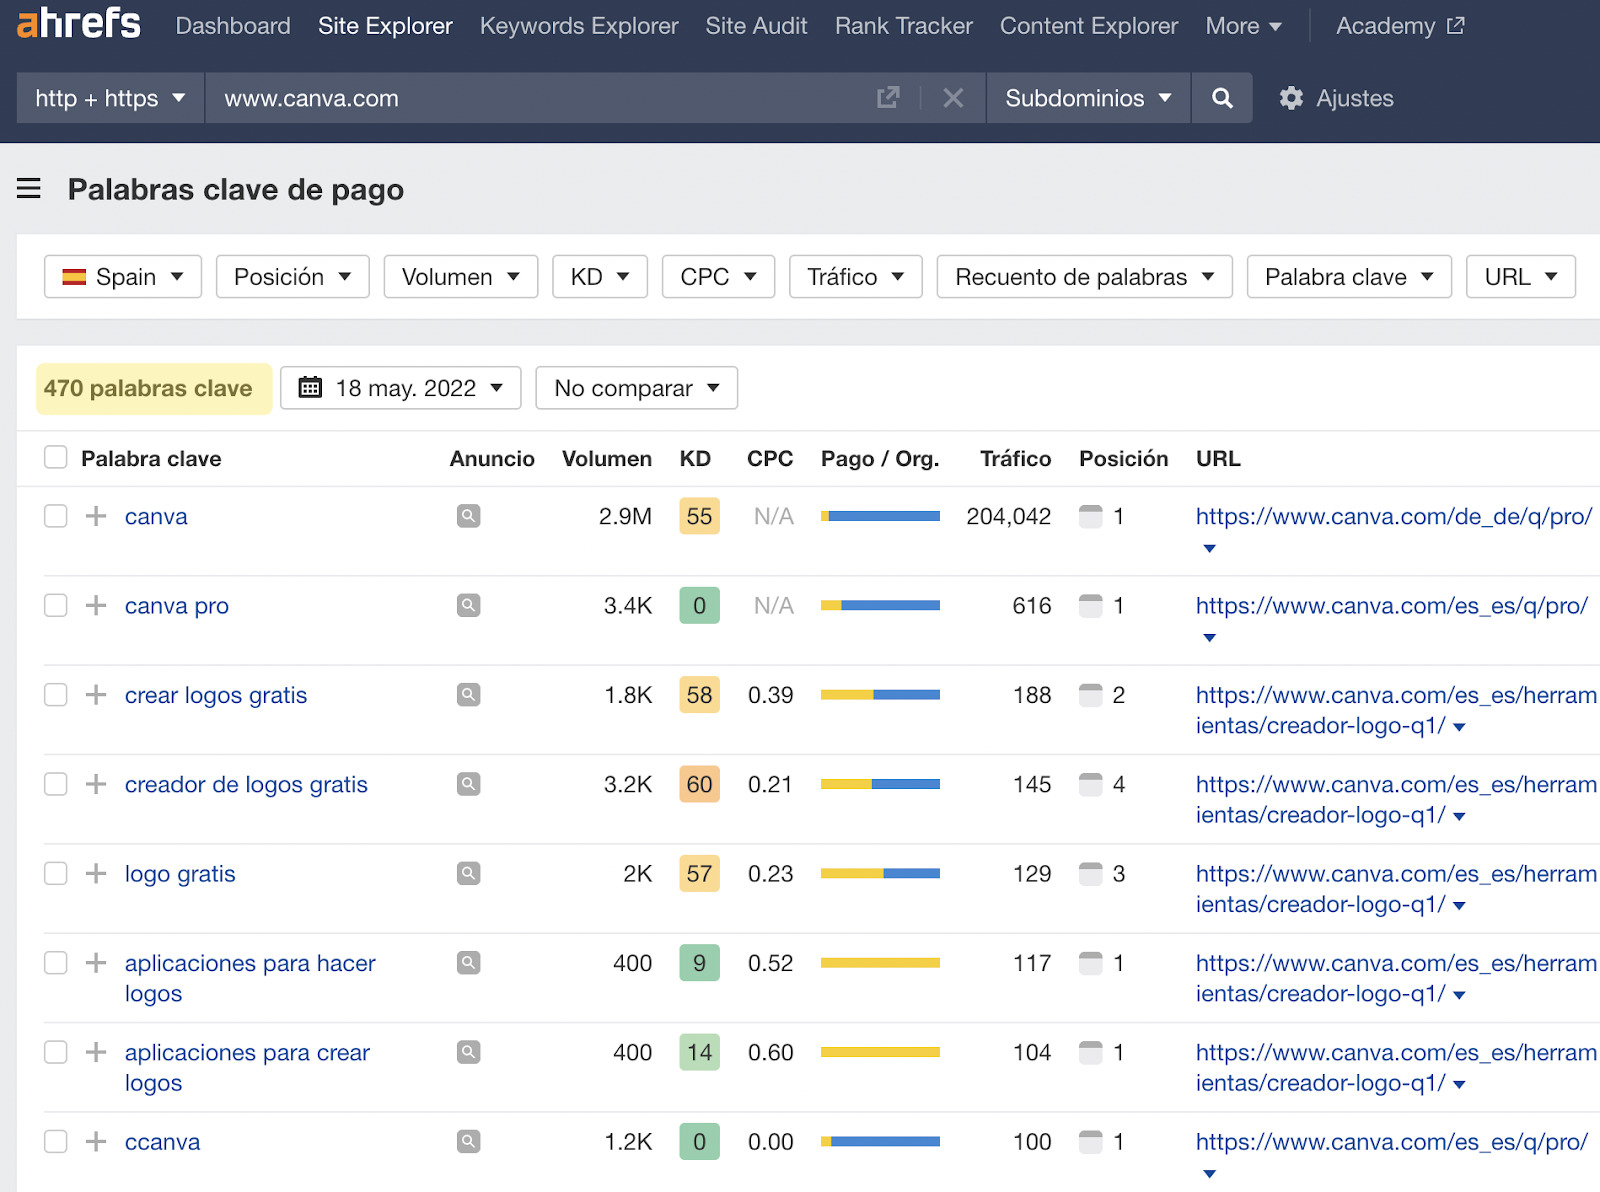Open the Tráfico filter dropdown
Viewport: 1600px width, 1192px height.
pos(856,276)
